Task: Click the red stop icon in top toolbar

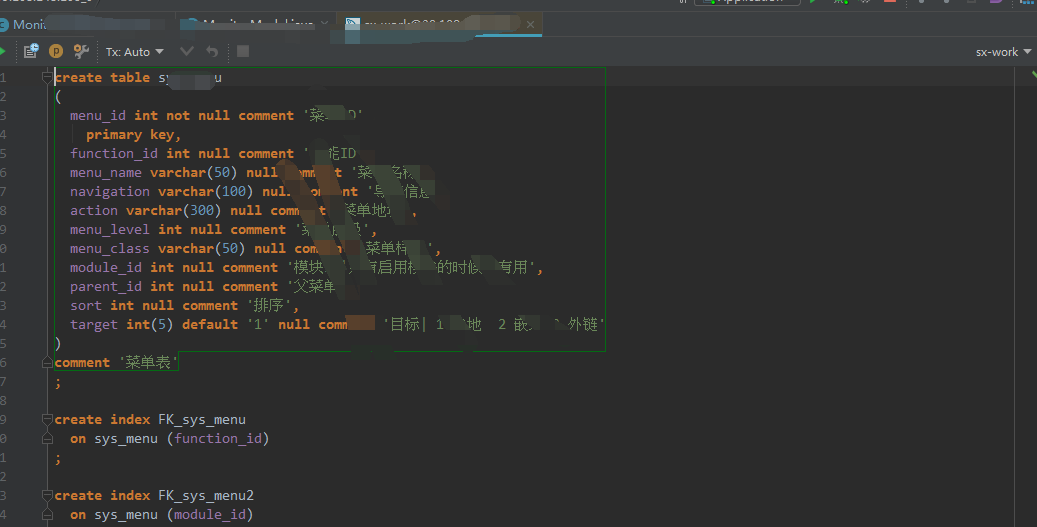Action: [890, 2]
